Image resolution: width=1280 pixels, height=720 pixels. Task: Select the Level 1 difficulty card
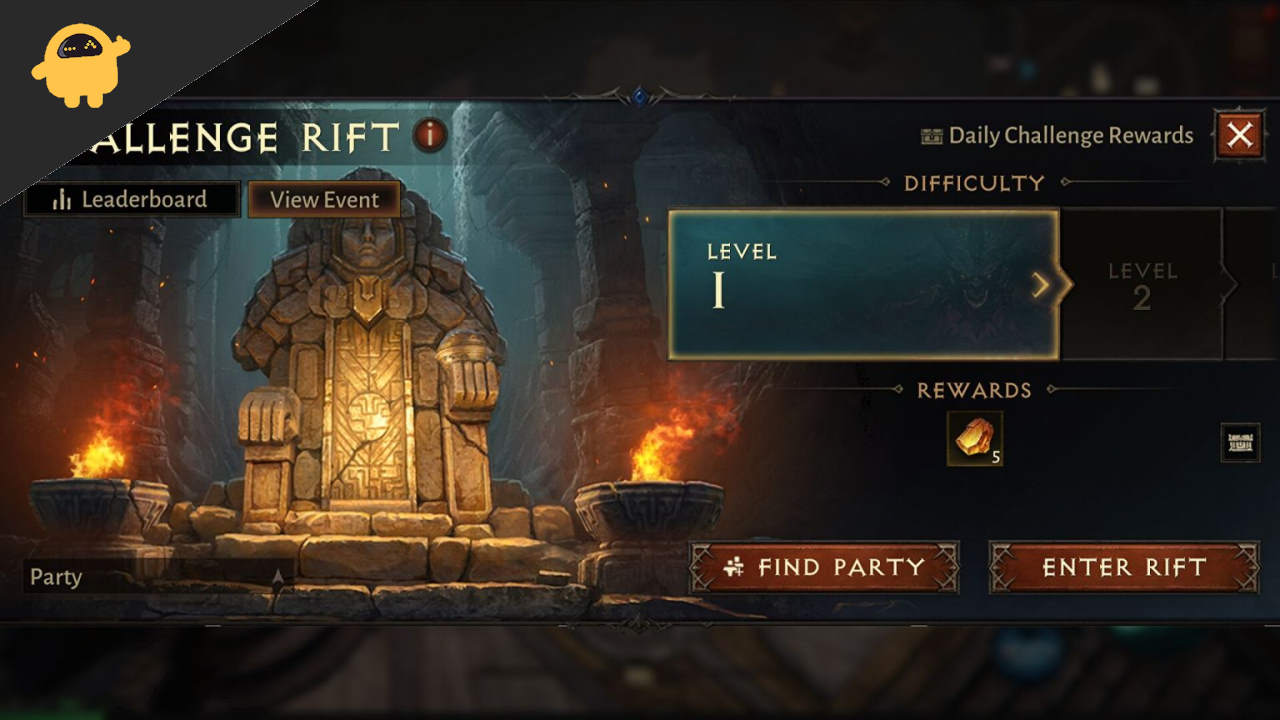pyautogui.click(x=864, y=284)
